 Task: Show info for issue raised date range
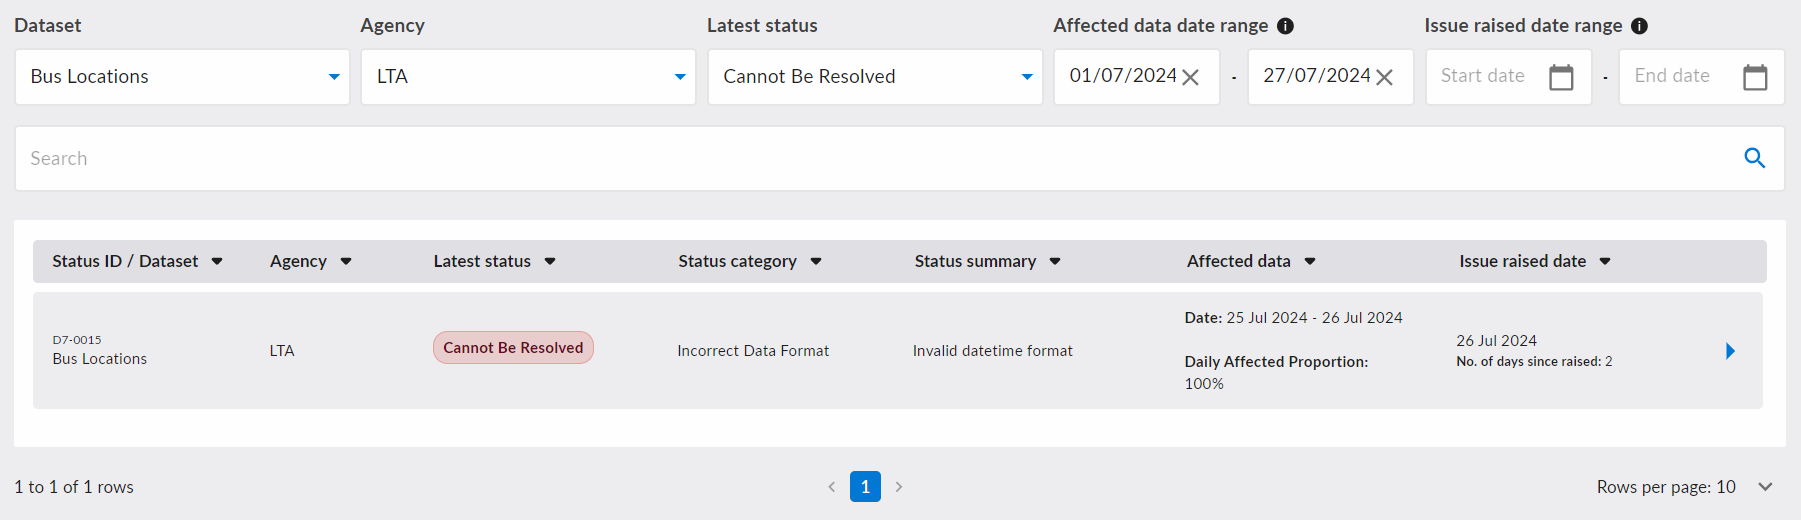click(1639, 26)
